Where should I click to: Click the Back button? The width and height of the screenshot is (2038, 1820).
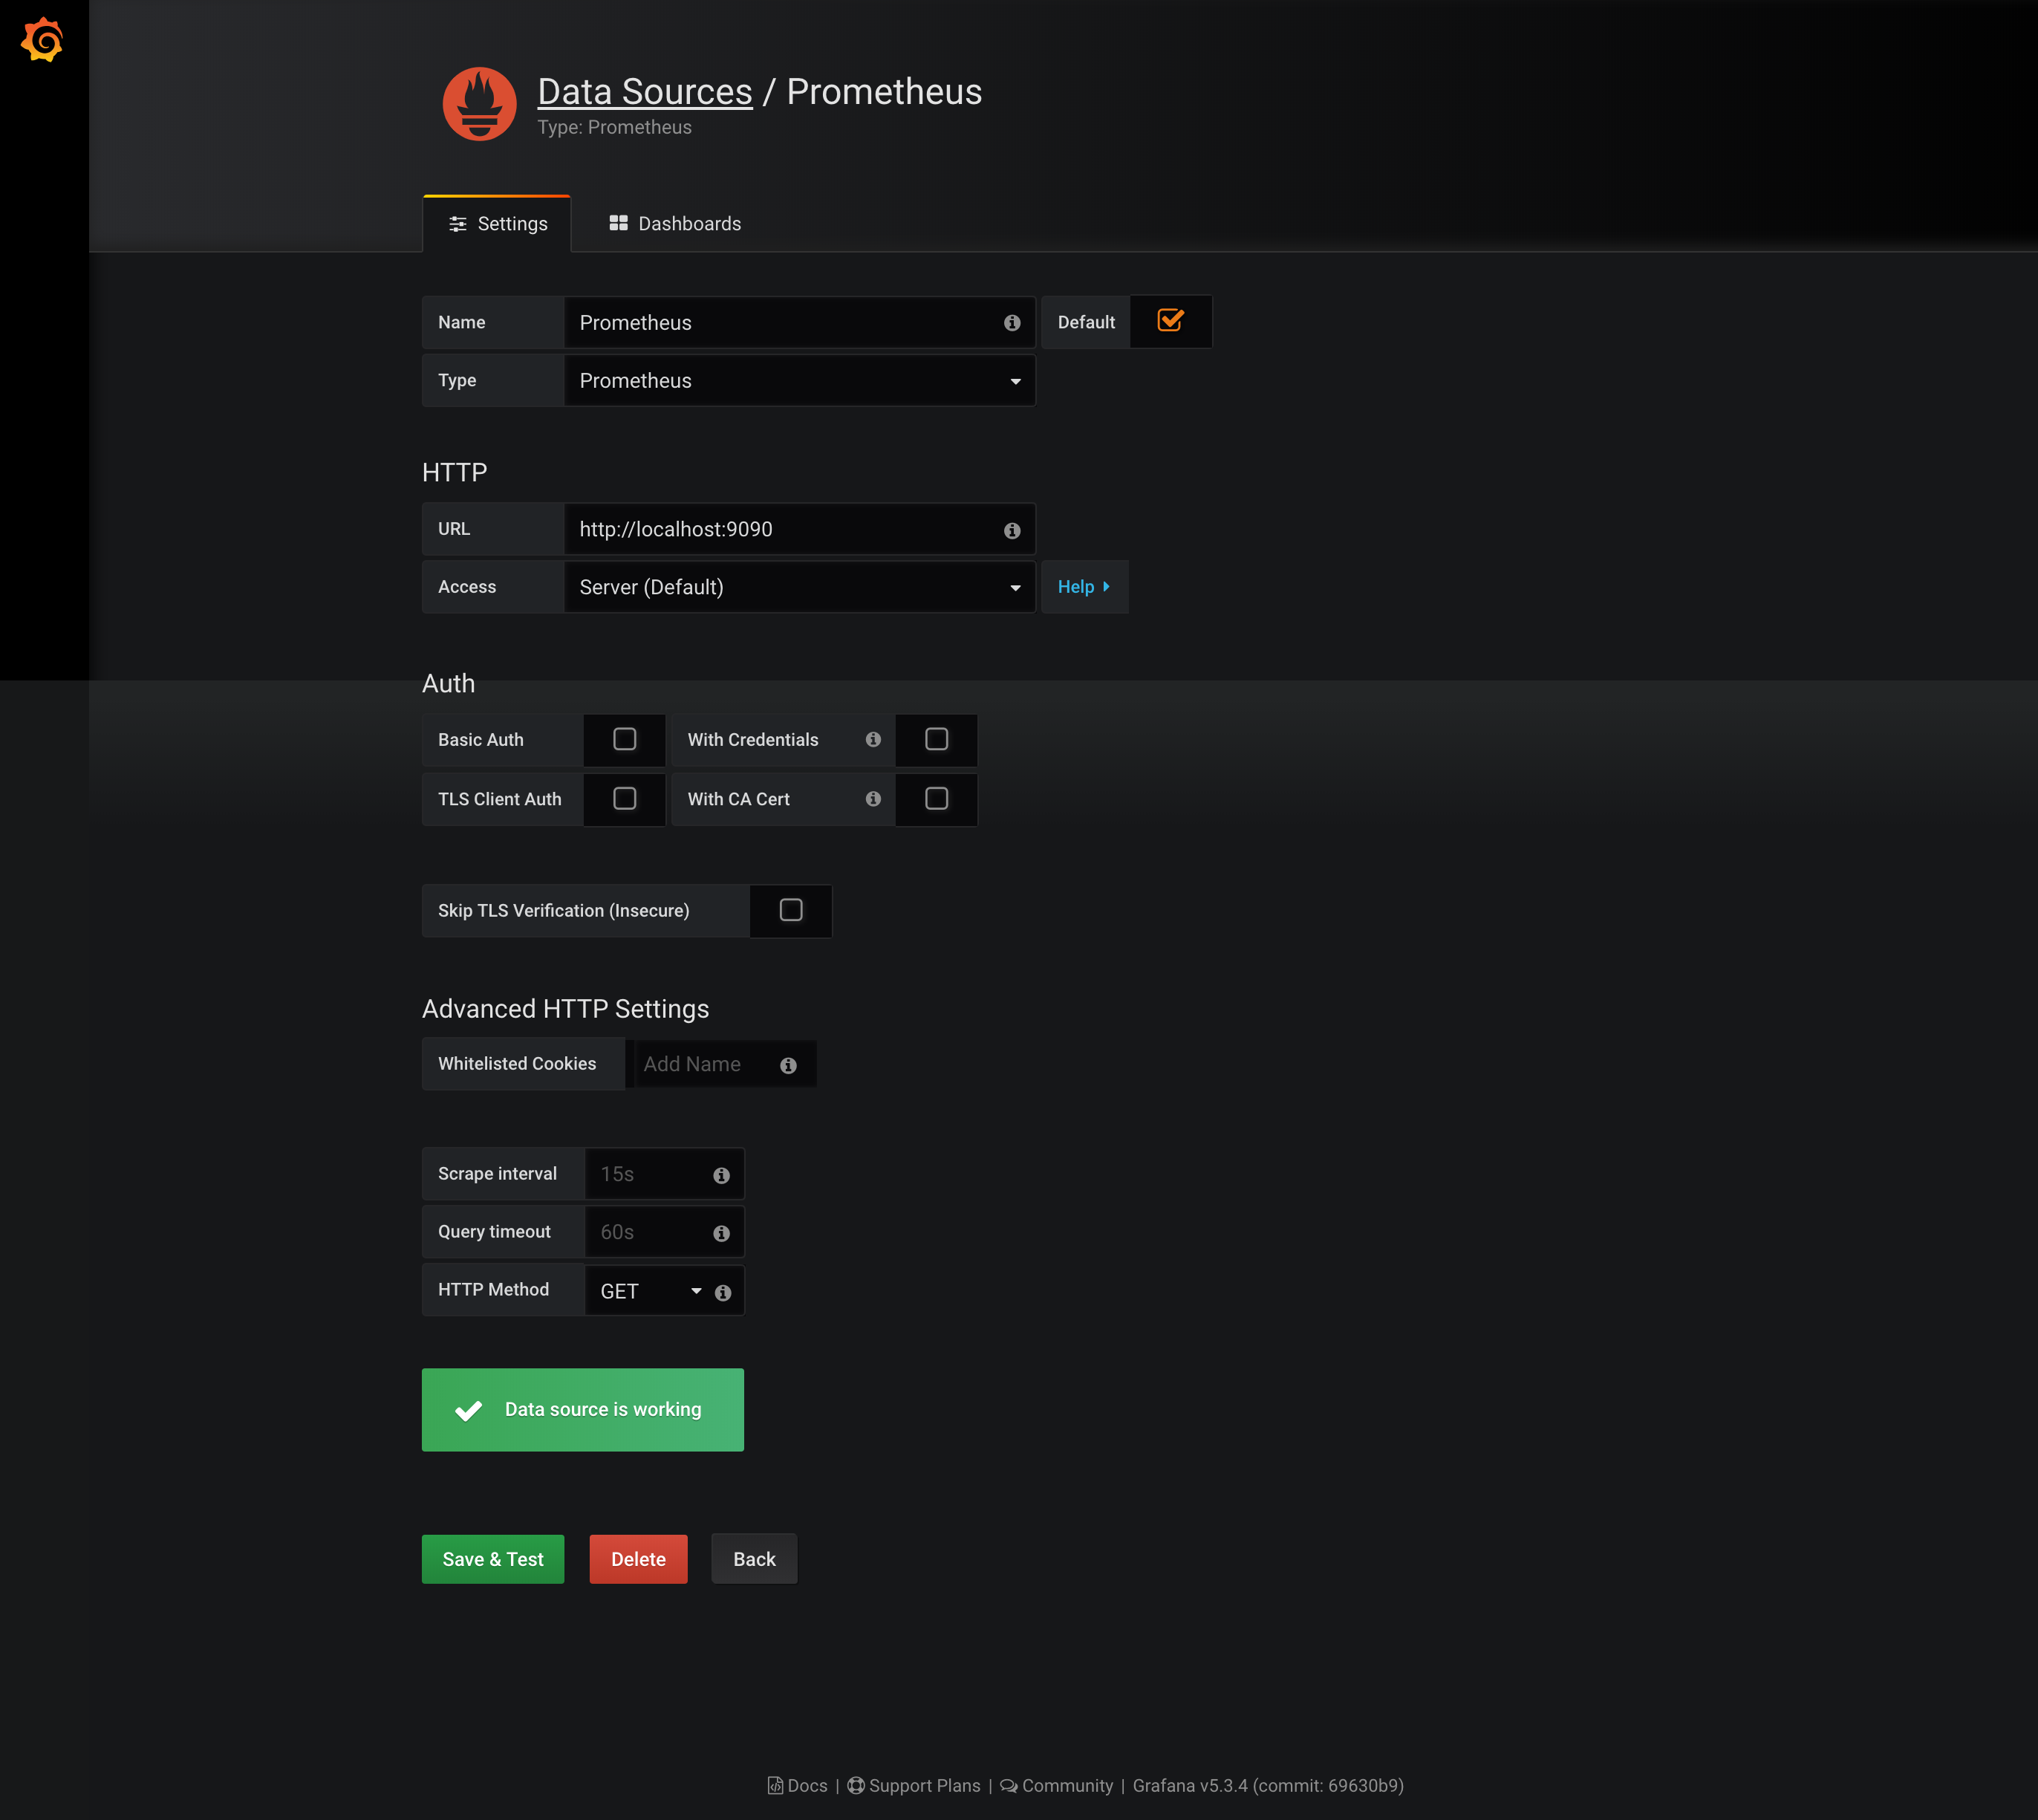tap(754, 1559)
